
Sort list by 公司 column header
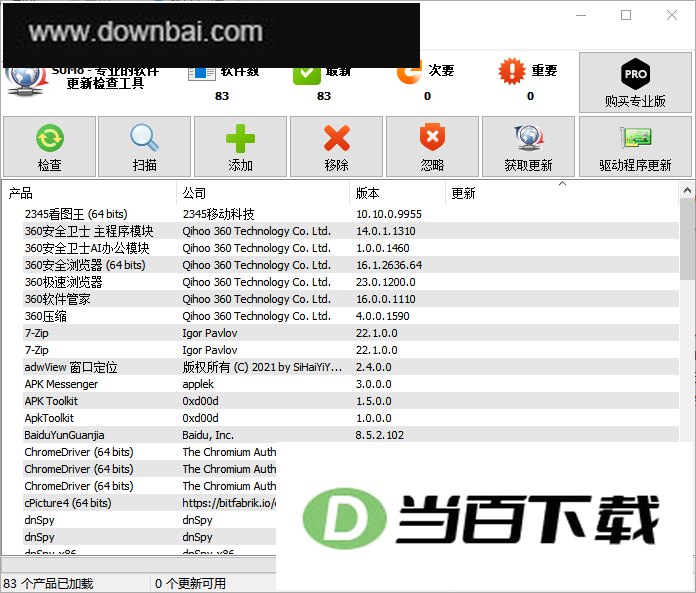click(263, 194)
